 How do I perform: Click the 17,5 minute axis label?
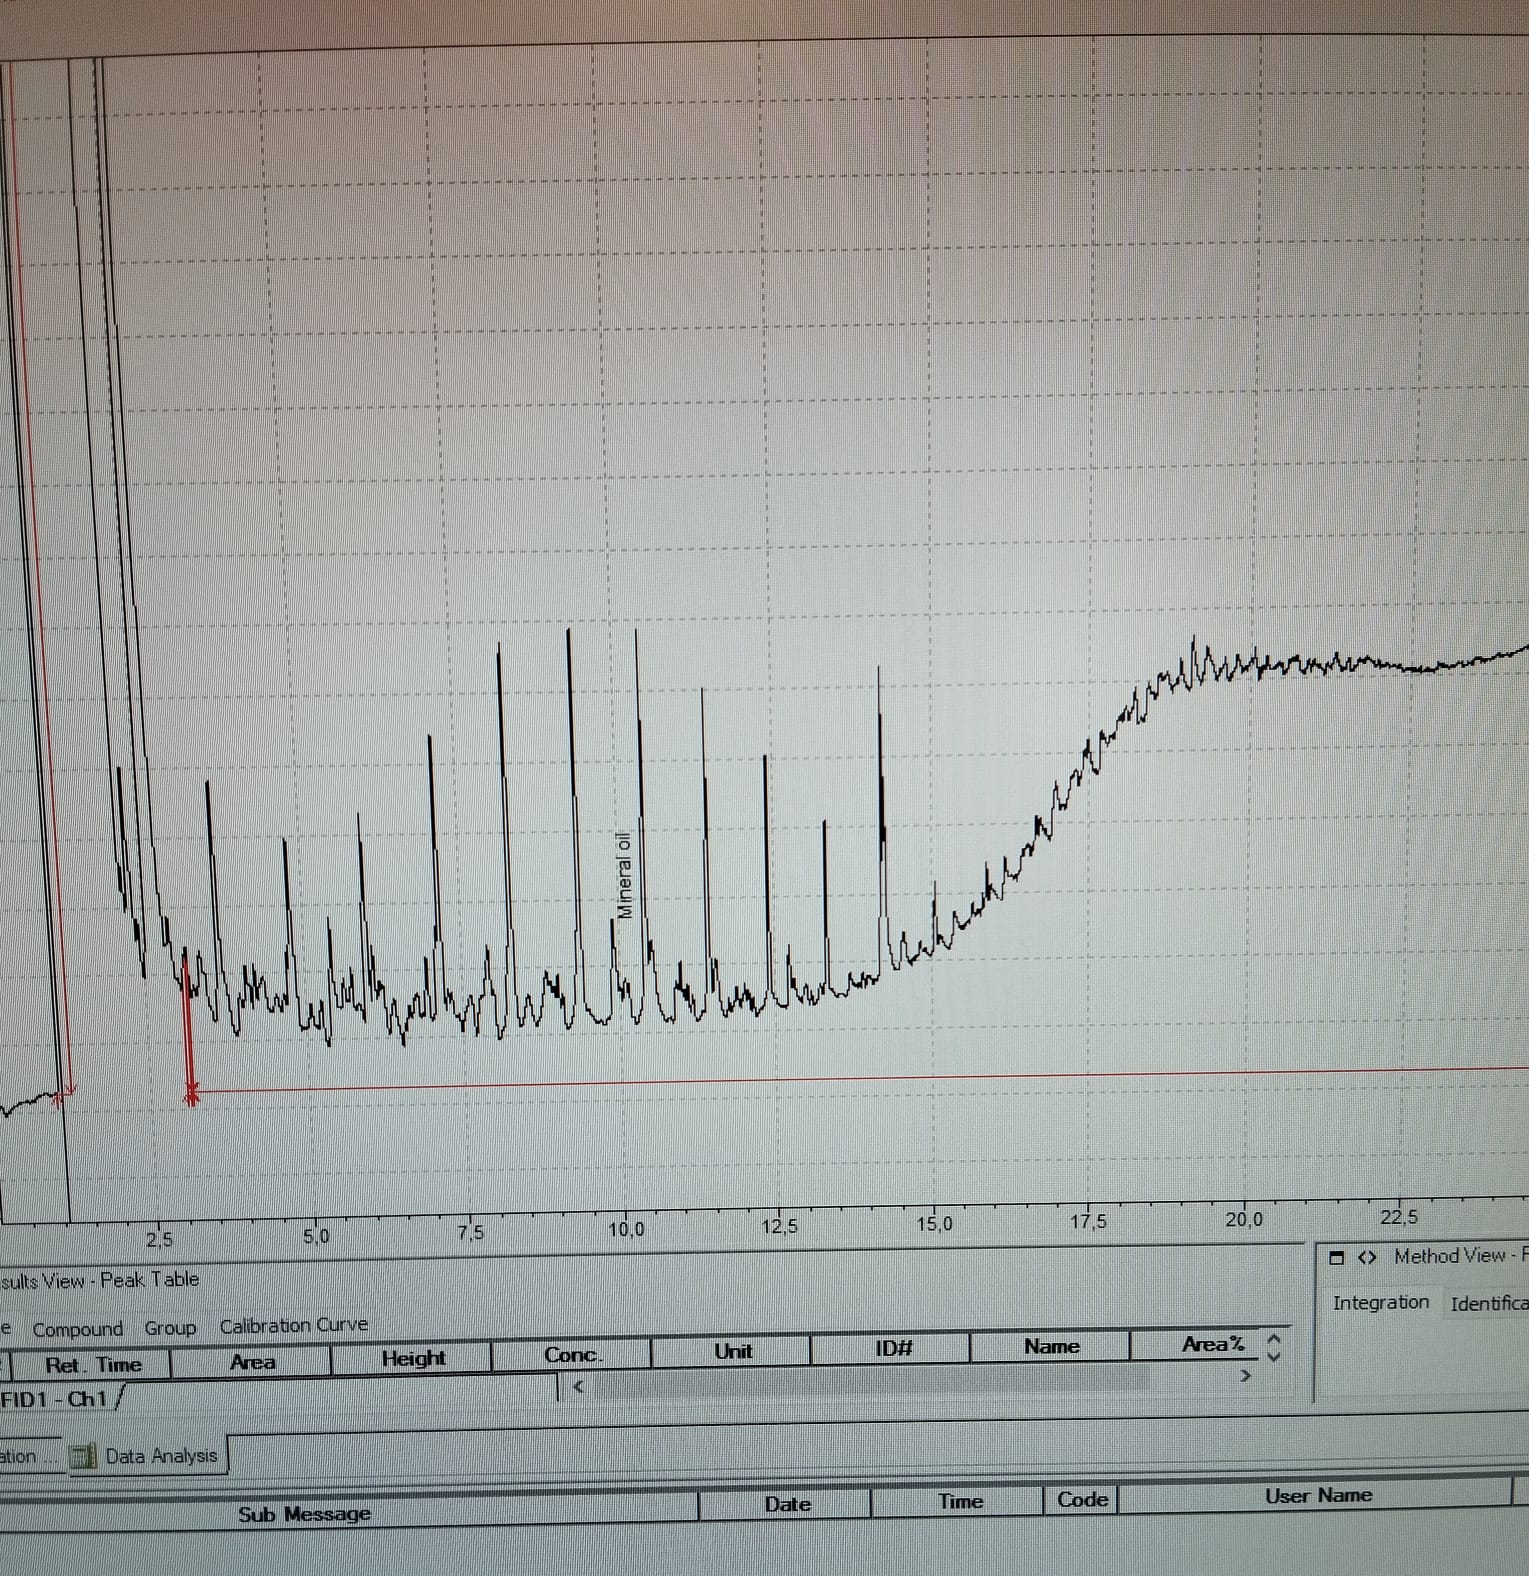[1088, 1221]
